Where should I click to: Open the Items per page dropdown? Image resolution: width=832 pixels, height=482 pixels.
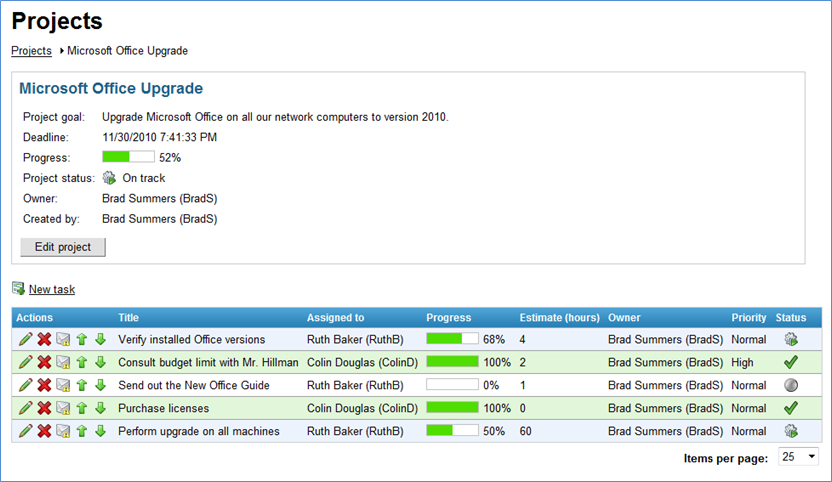pos(799,457)
